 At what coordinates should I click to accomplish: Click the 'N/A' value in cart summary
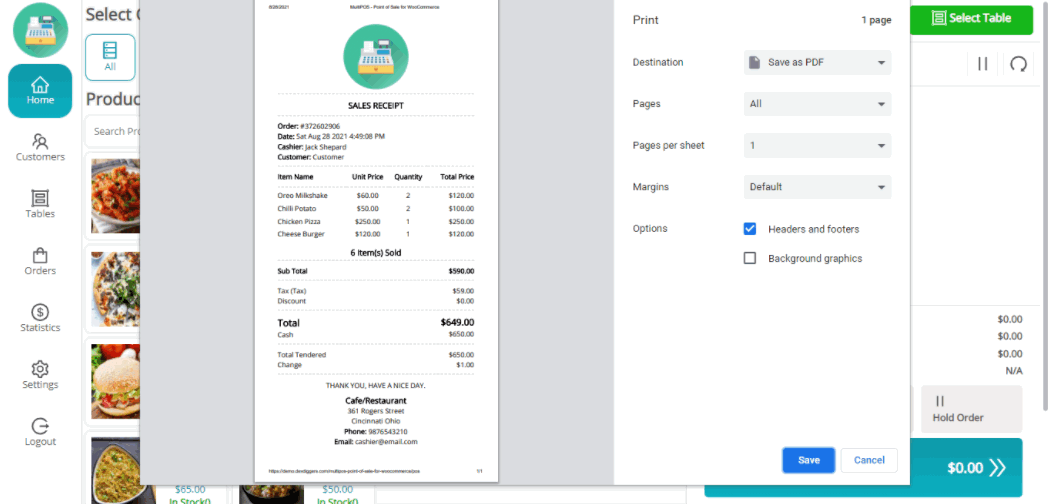(1014, 371)
